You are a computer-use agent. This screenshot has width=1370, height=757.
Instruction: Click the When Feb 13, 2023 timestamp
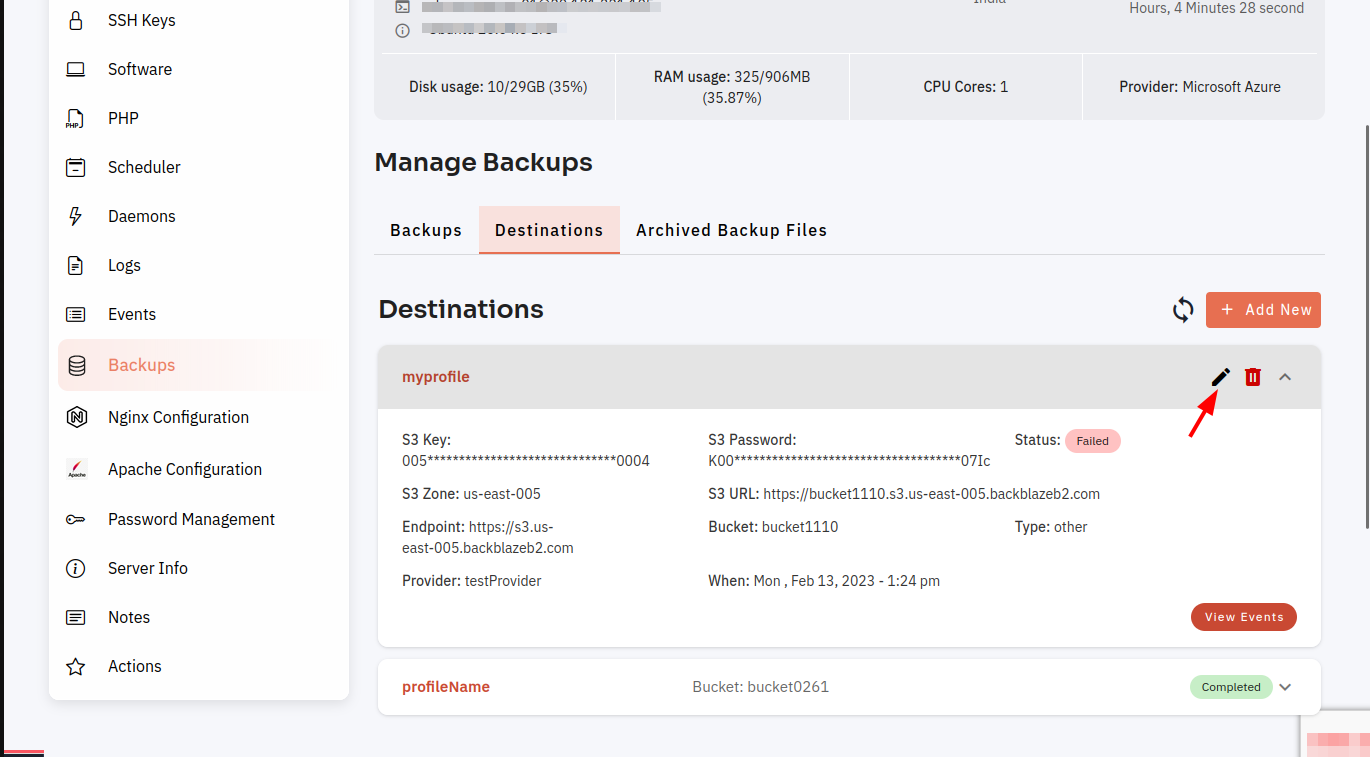point(824,581)
